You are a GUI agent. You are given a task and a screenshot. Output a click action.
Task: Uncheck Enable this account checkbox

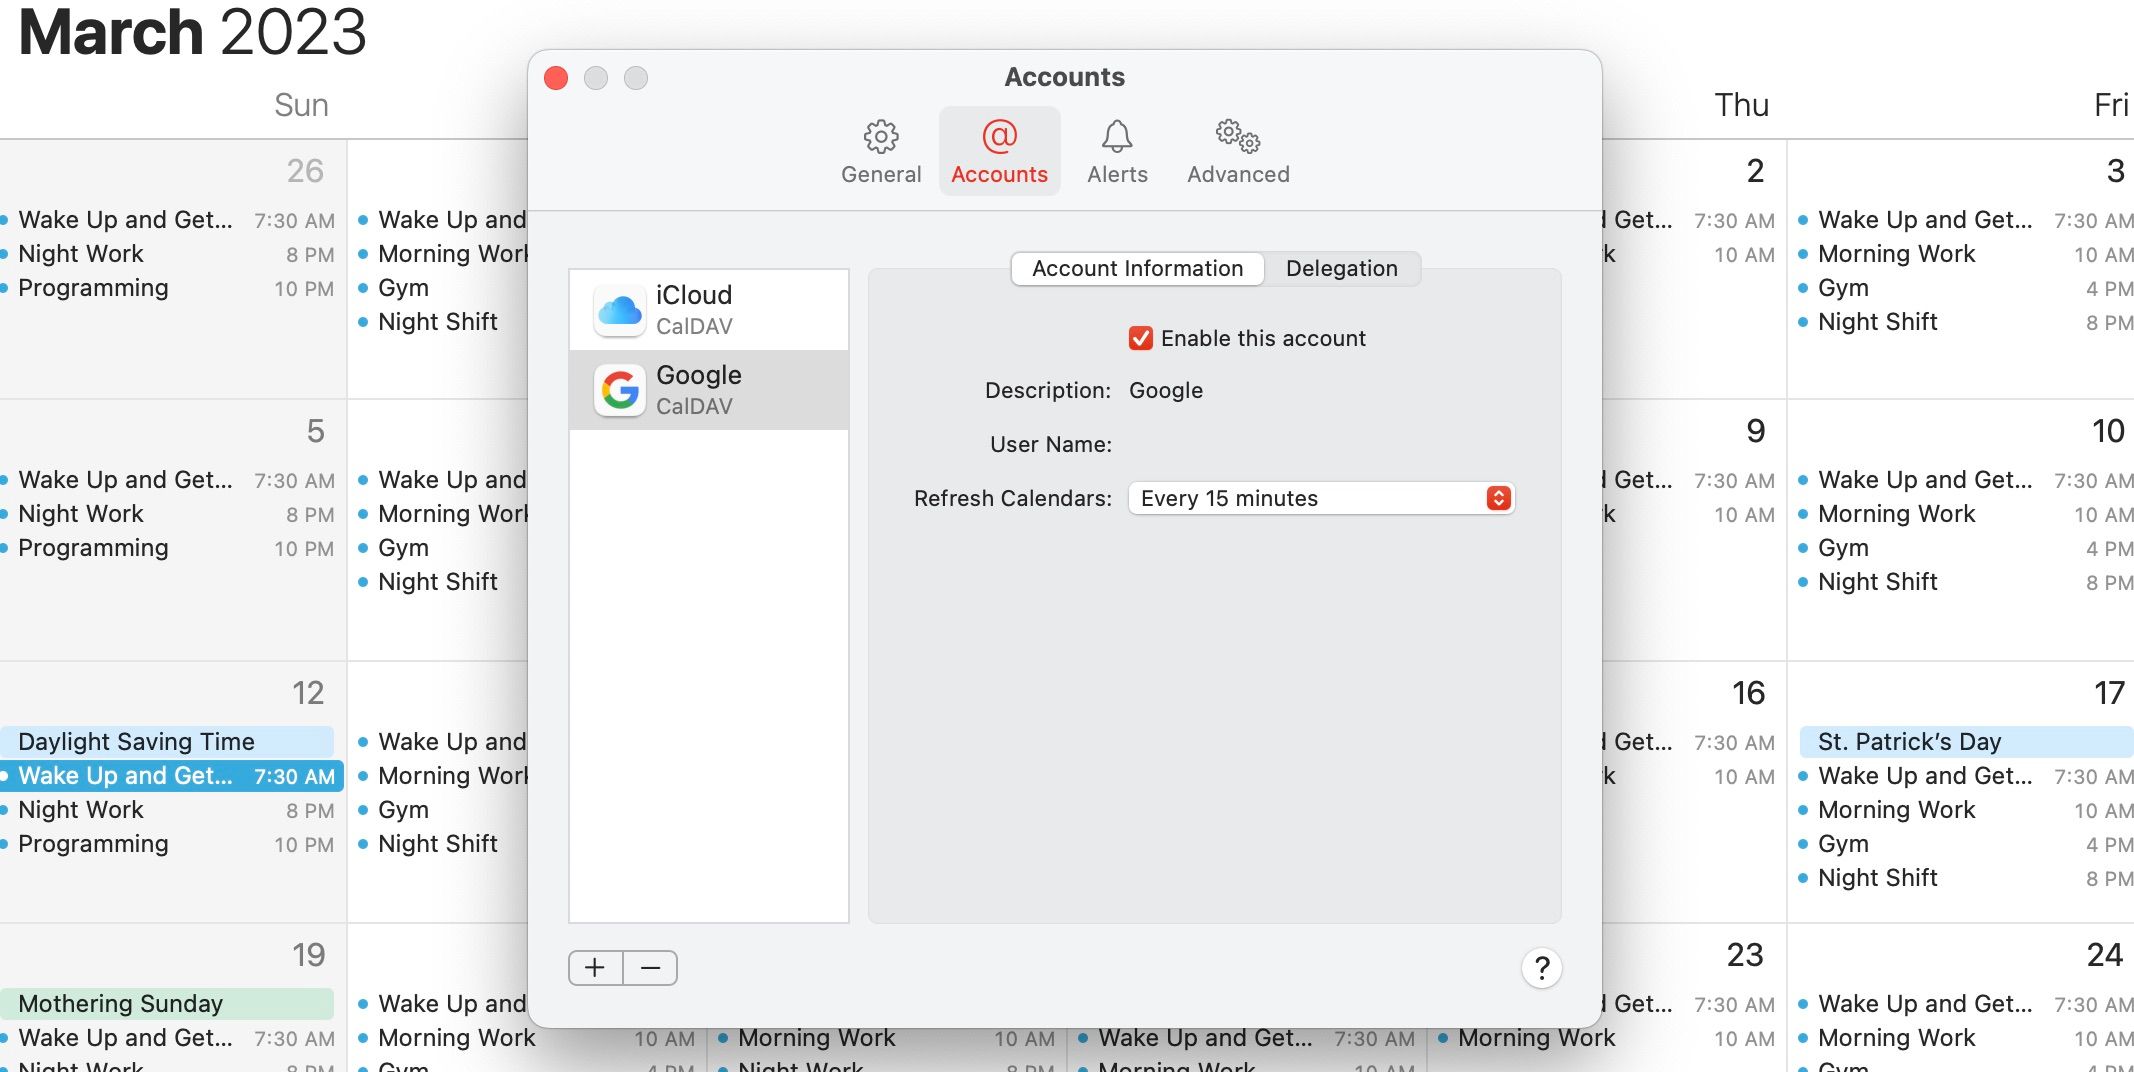pyautogui.click(x=1141, y=338)
